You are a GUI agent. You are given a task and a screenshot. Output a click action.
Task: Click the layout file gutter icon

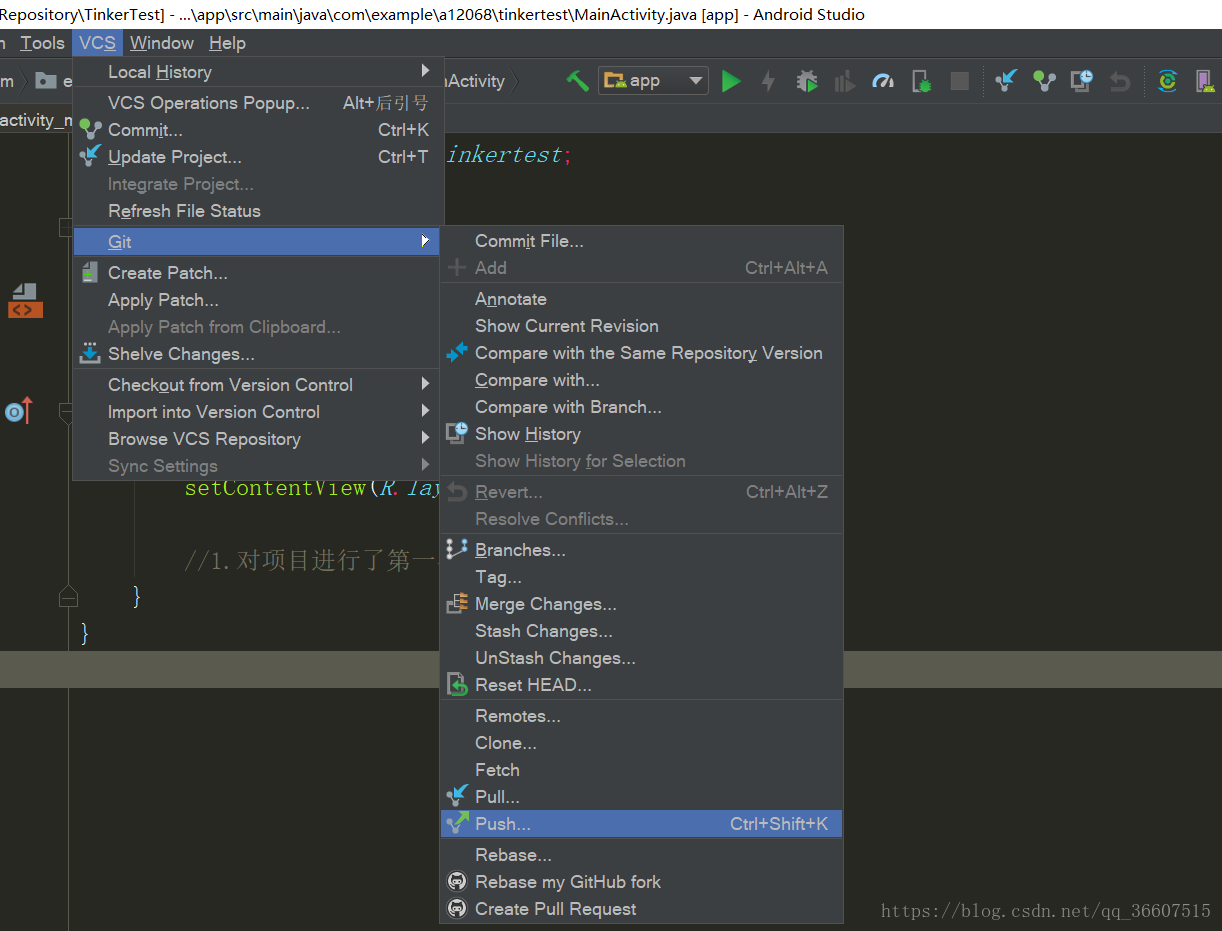click(x=25, y=300)
